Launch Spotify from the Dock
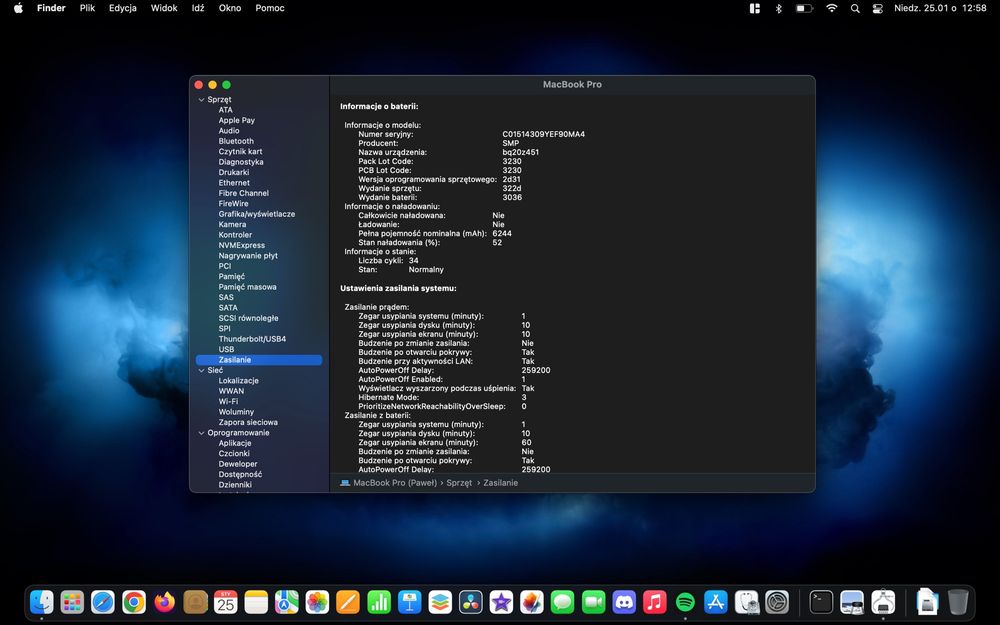Screen dimensions: 1000x625 click(x=685, y=601)
